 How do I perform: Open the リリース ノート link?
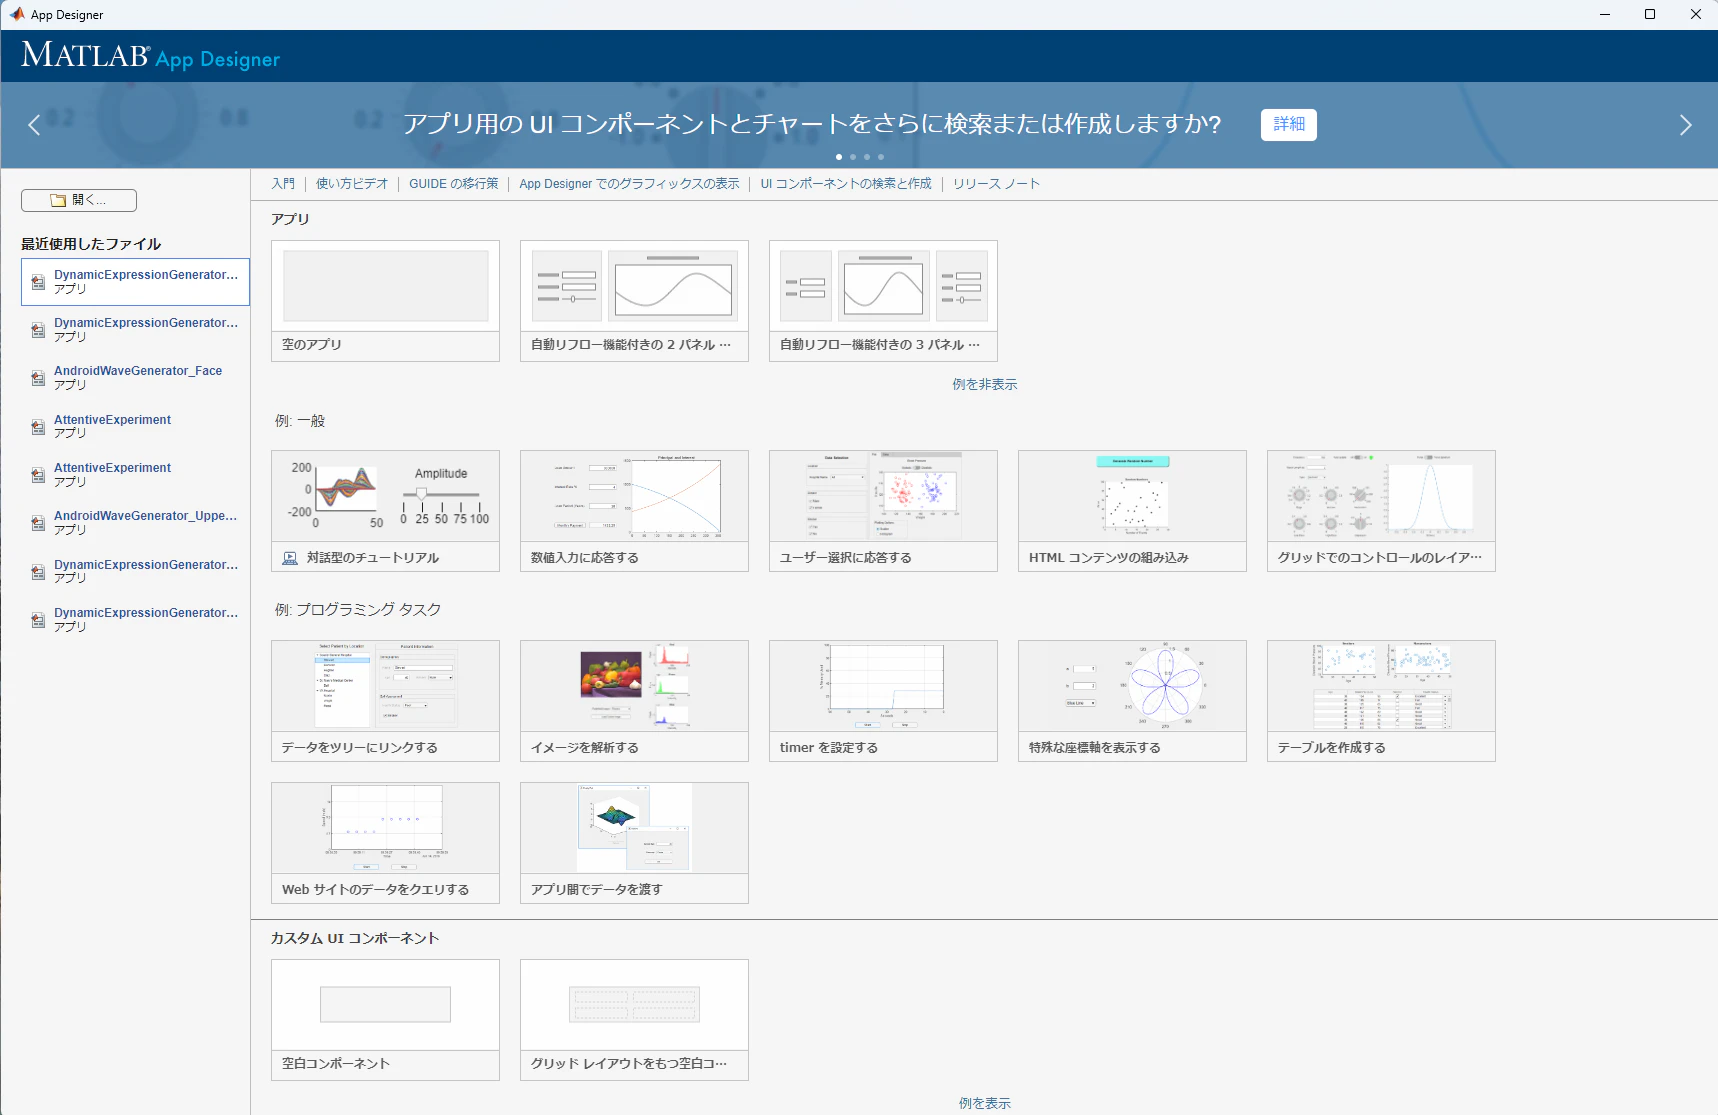tap(996, 184)
